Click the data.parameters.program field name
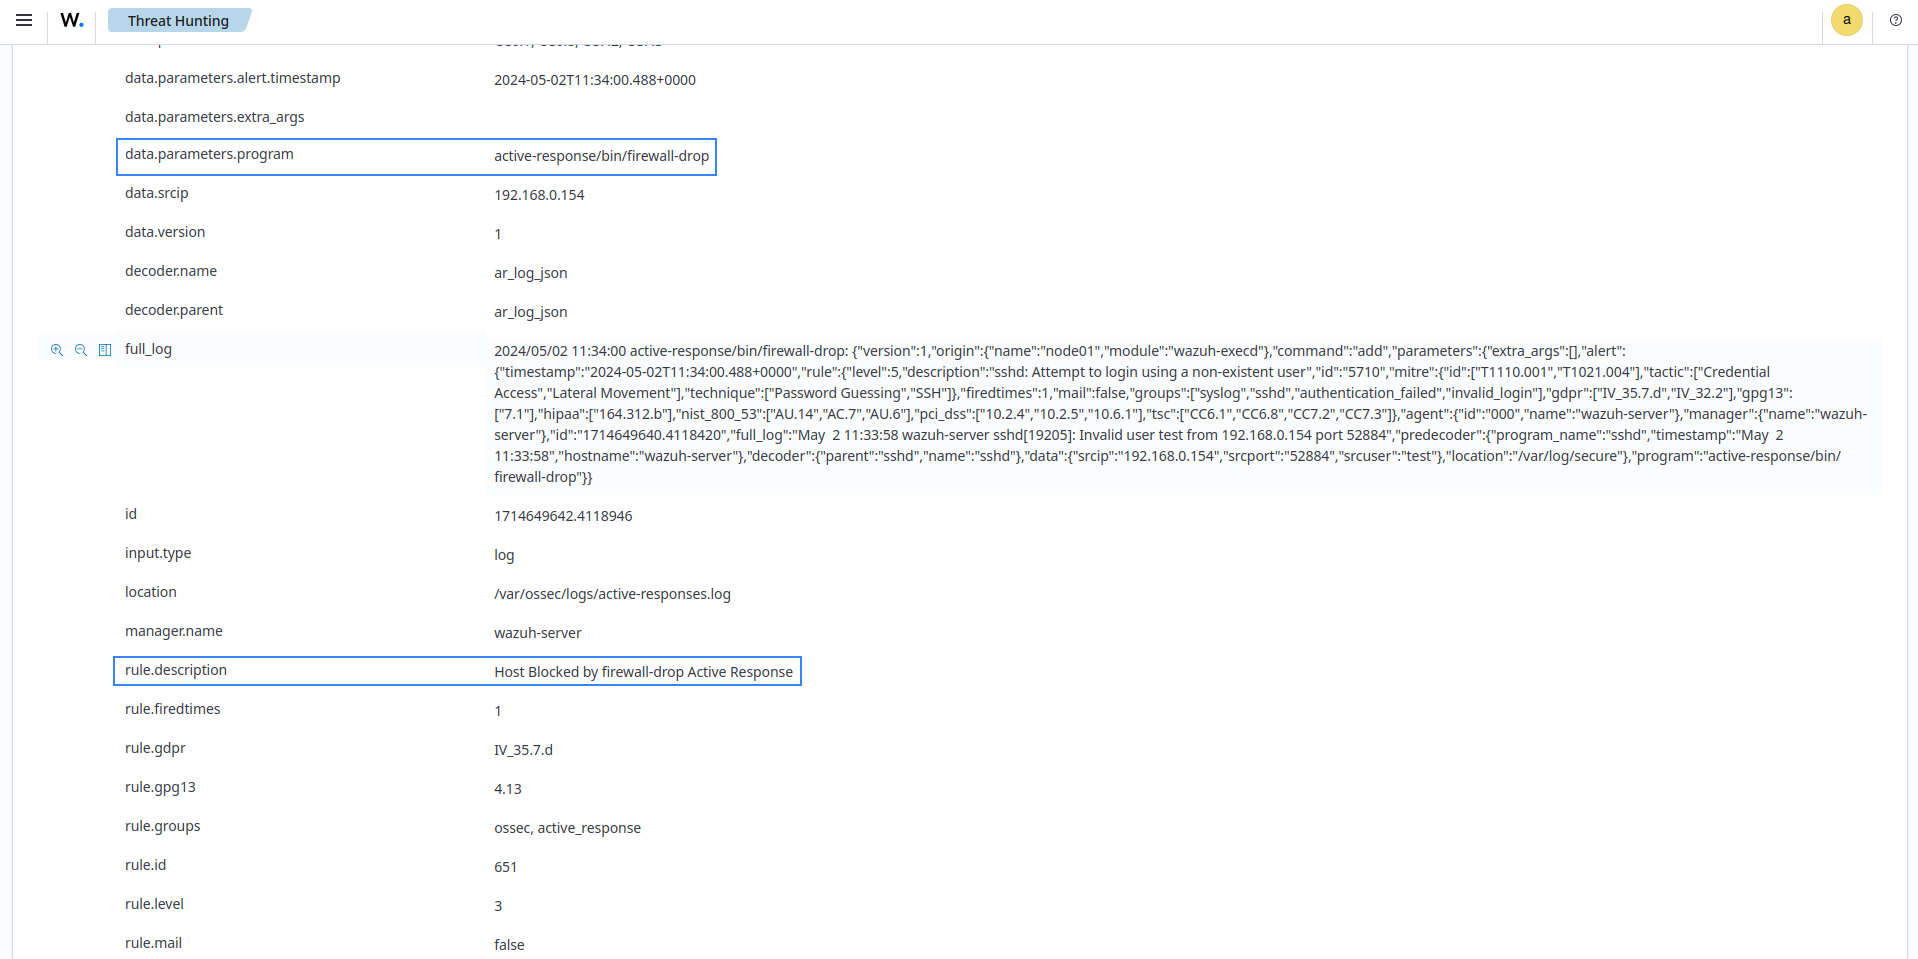 point(209,154)
